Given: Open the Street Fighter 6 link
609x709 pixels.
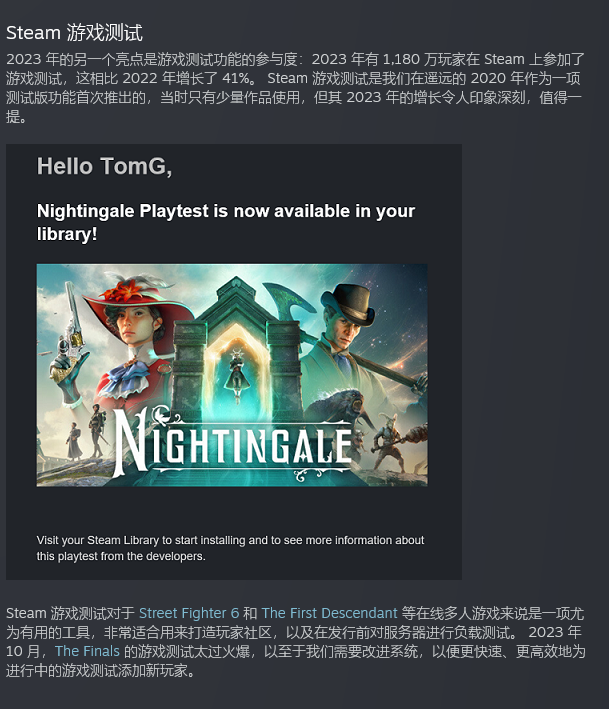Looking at the screenshot, I should pos(189,613).
